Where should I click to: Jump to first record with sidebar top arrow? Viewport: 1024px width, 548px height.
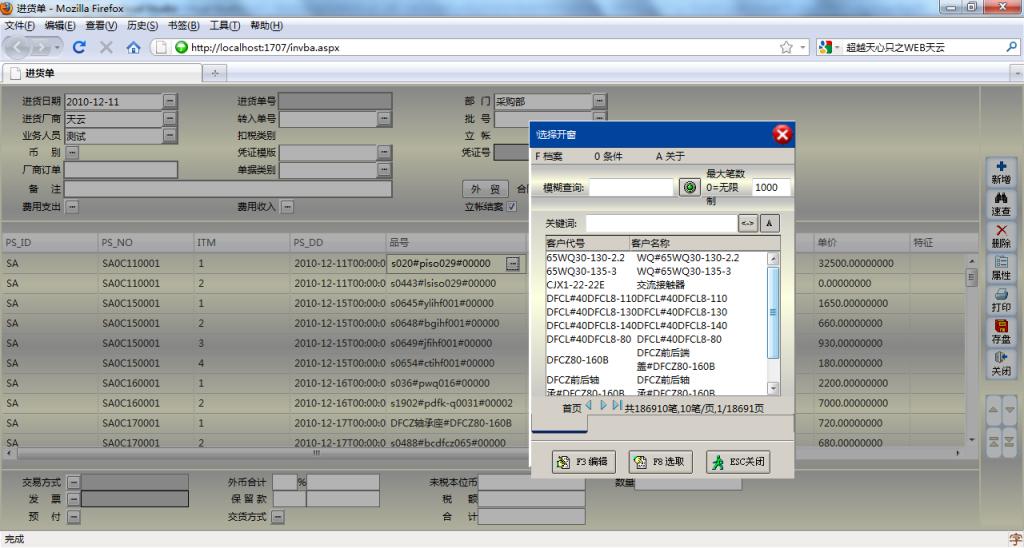coord(993,442)
